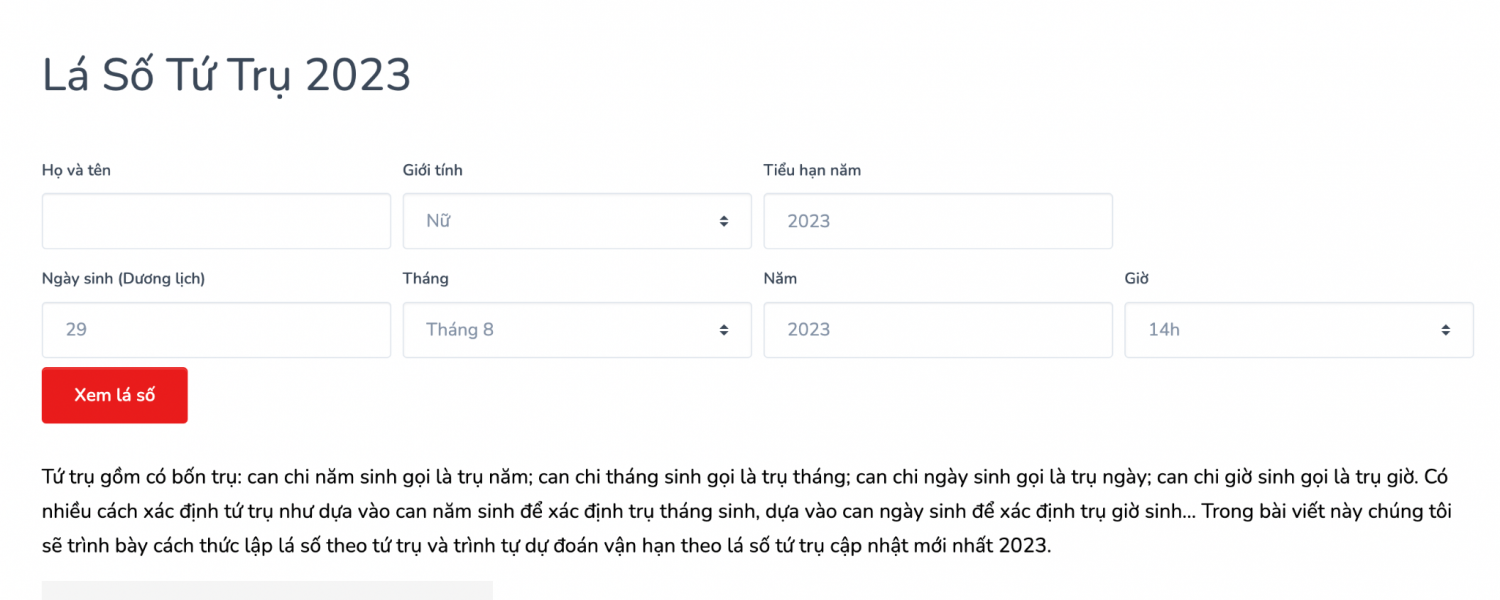Click the Họ và tên label

coord(76,170)
